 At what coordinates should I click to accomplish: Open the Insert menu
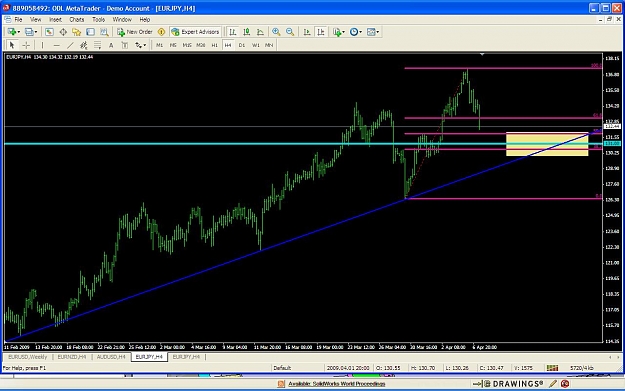point(55,20)
